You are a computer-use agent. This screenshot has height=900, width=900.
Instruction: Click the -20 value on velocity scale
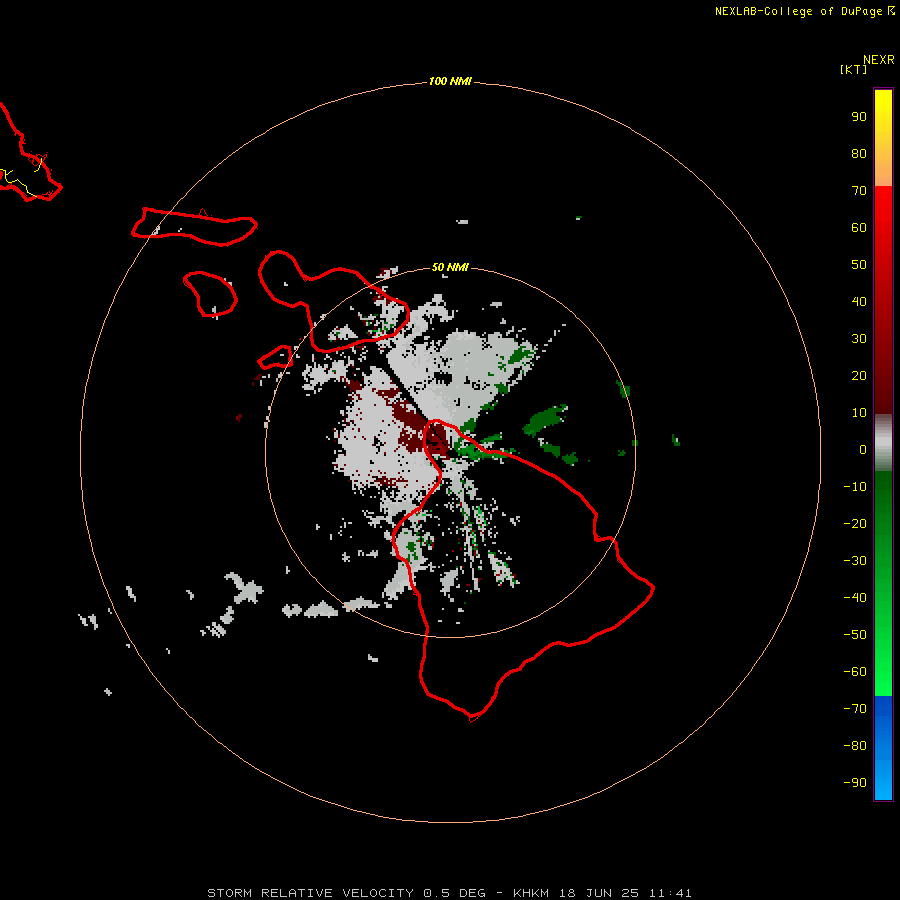click(855, 523)
